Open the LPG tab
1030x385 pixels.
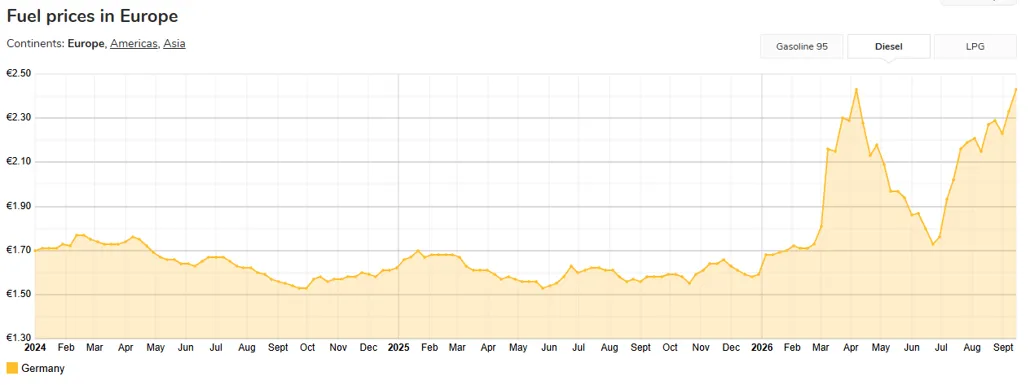pos(975,47)
